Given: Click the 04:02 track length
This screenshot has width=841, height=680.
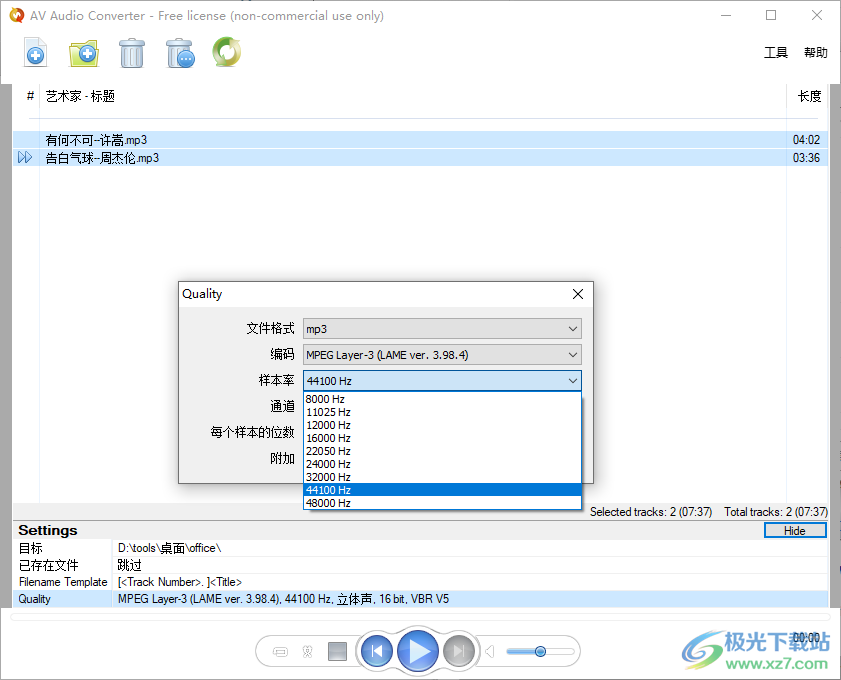Looking at the screenshot, I should tap(806, 140).
